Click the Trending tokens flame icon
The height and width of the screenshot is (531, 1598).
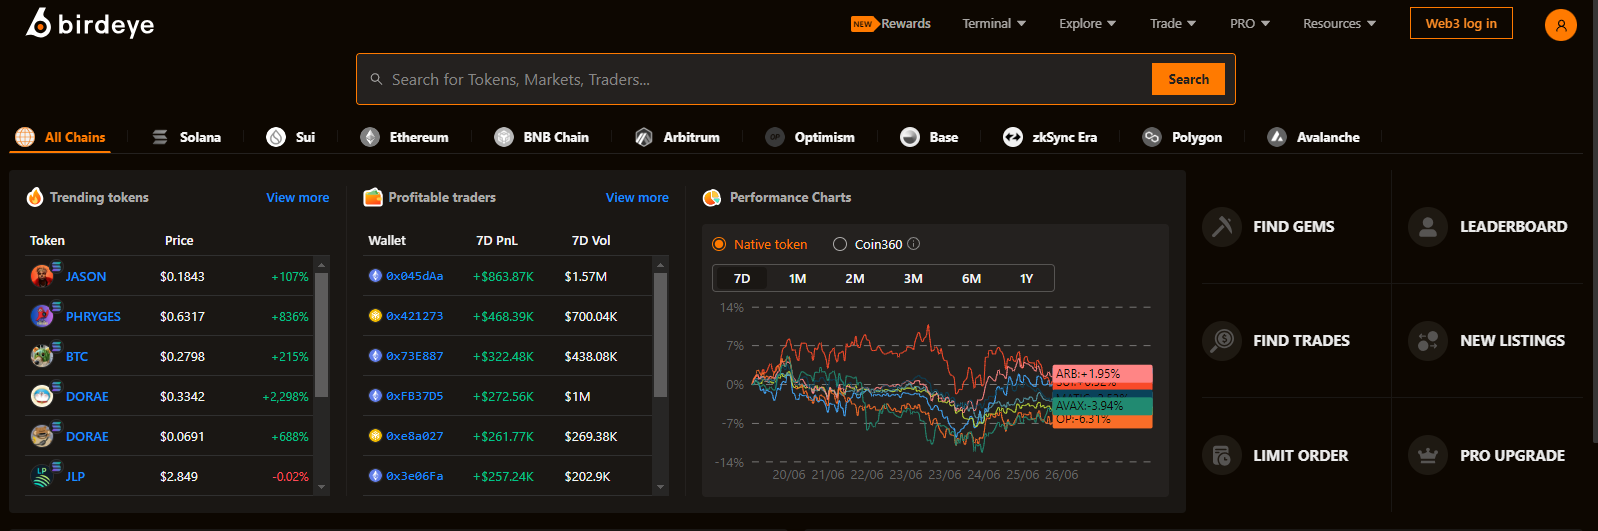35,197
